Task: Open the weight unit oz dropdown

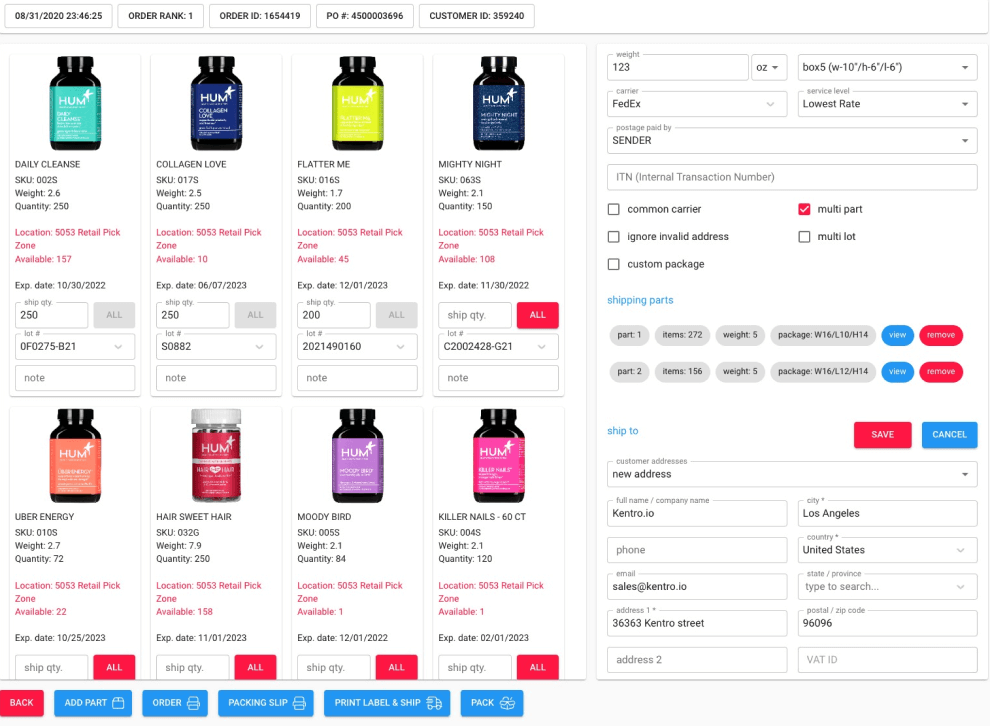Action: tap(768, 68)
